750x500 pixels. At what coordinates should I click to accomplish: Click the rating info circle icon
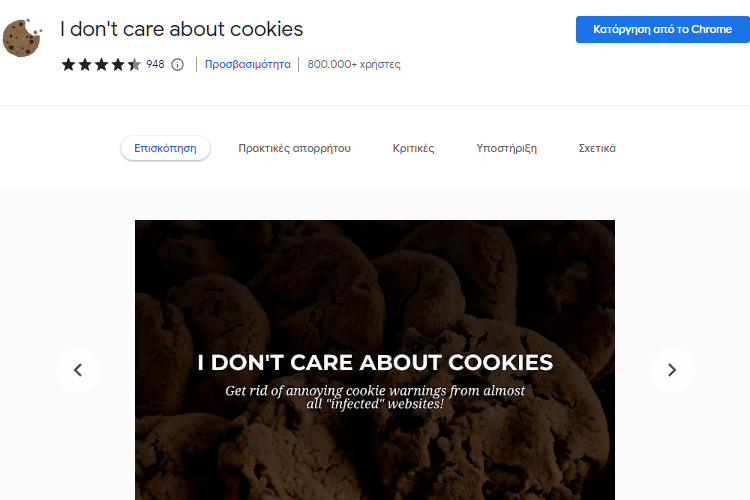tap(177, 65)
